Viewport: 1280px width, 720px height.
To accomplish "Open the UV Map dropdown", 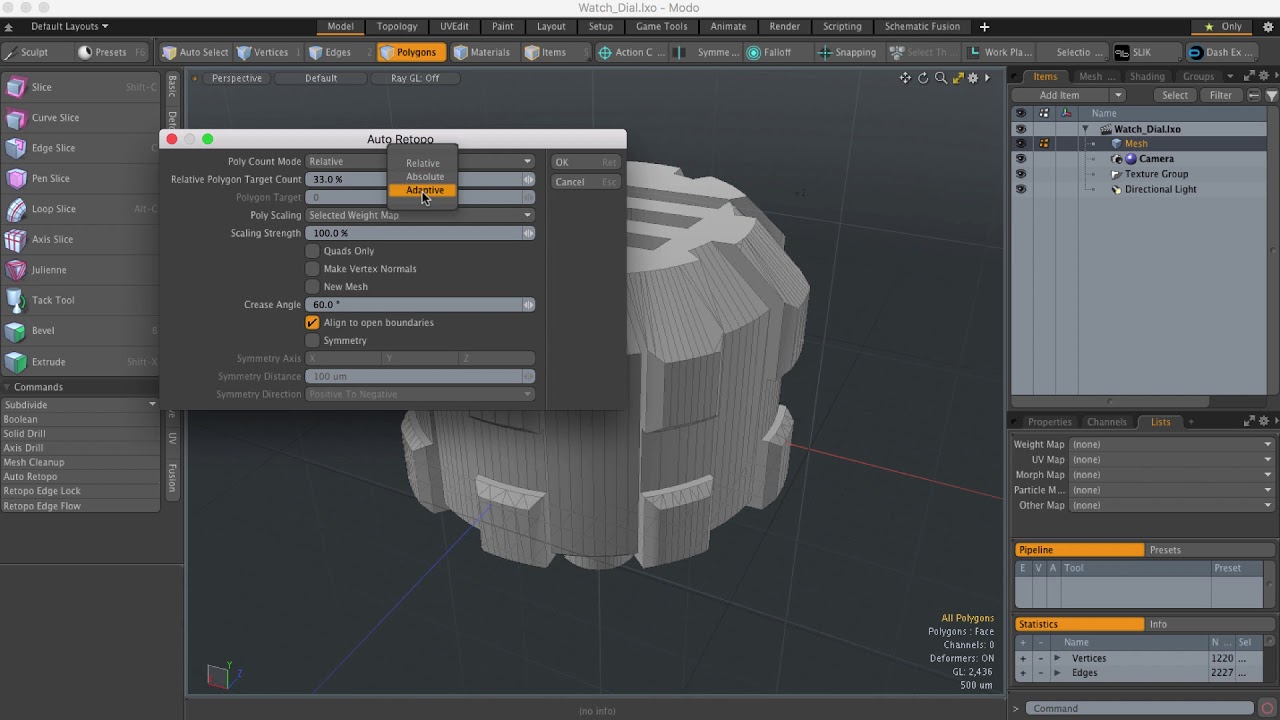I will pos(1172,460).
